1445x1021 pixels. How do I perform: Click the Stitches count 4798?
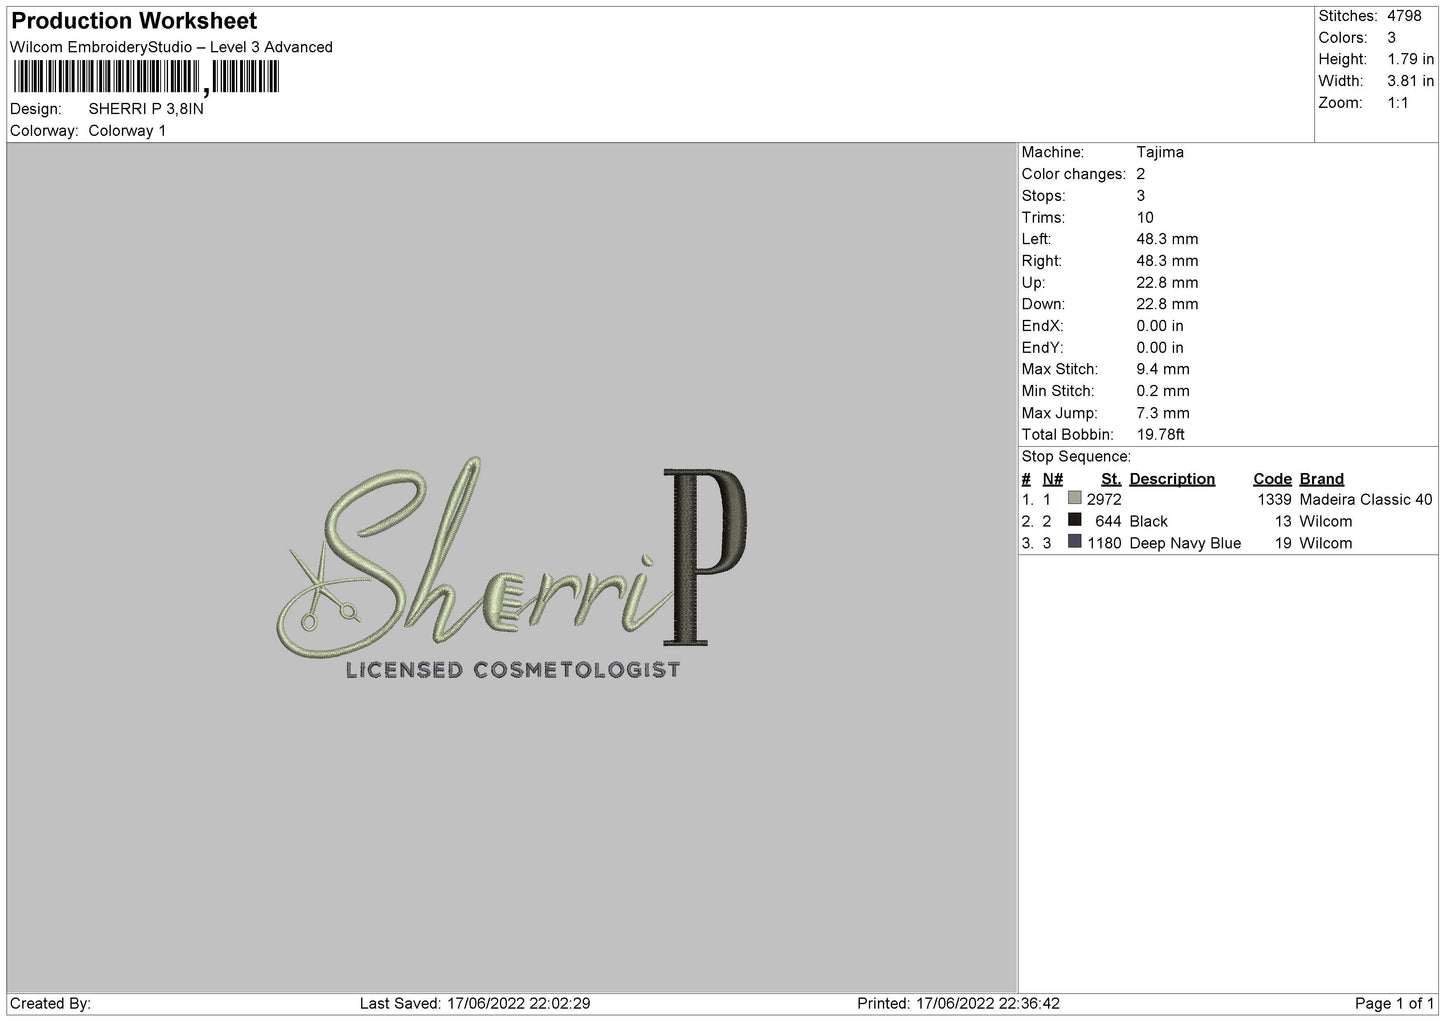click(x=1404, y=16)
